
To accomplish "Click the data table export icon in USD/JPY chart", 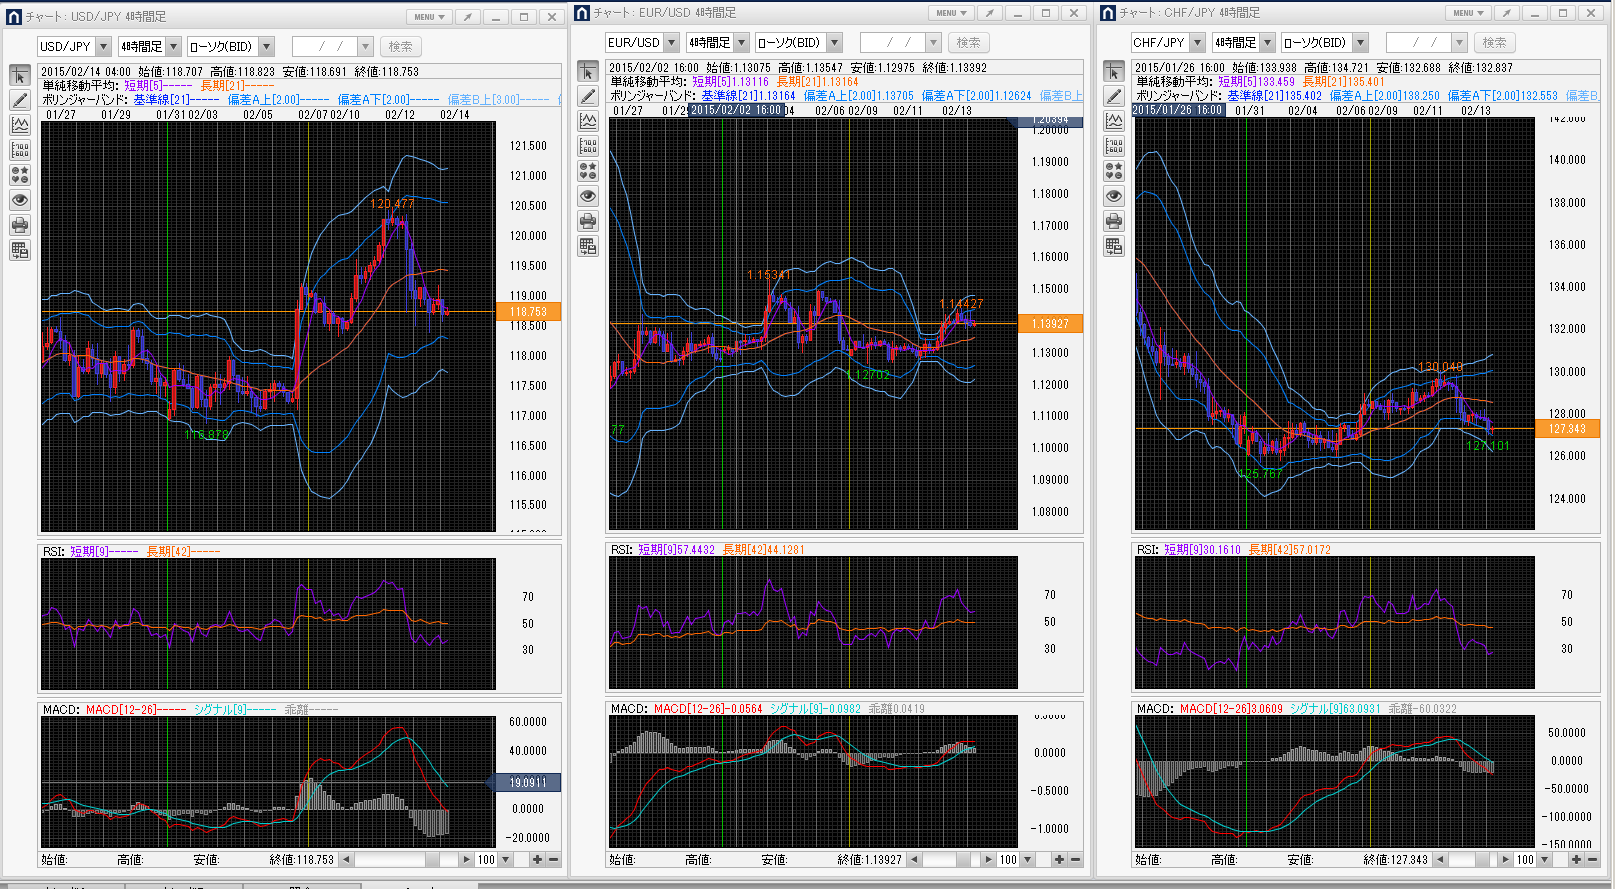I will 20,250.
